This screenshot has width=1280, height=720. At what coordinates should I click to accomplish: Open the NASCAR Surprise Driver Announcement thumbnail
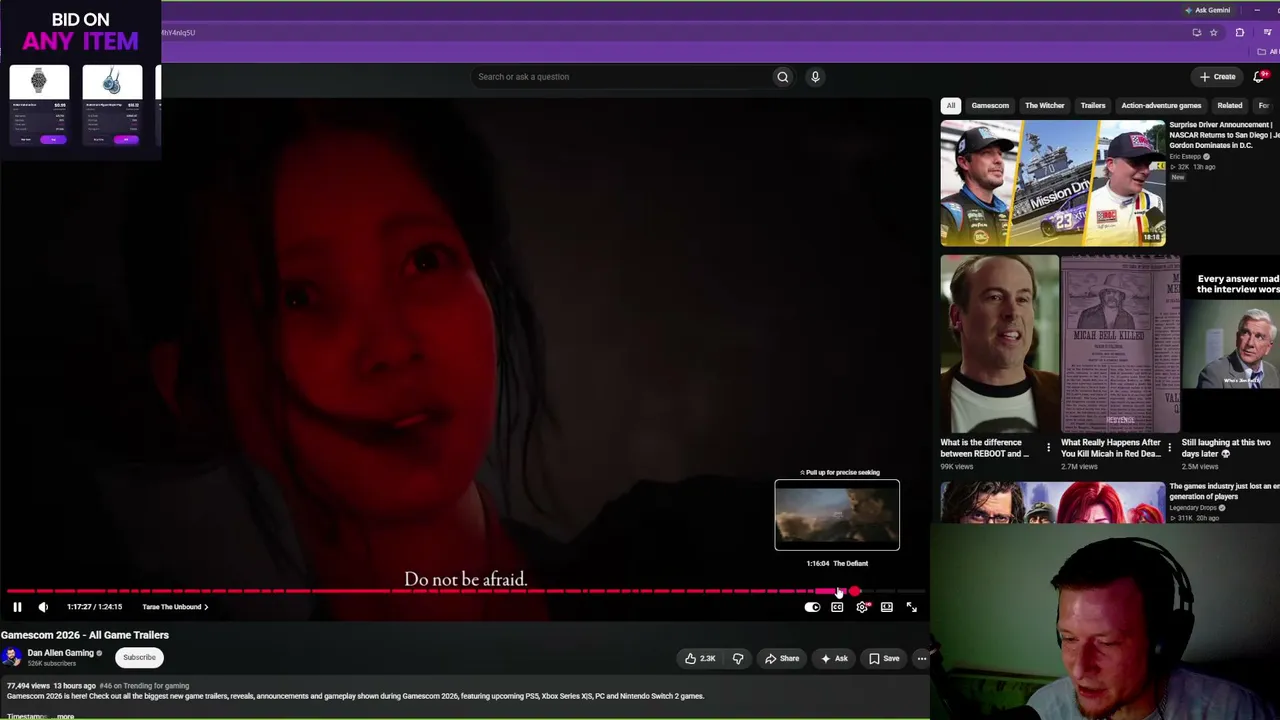point(1053,183)
